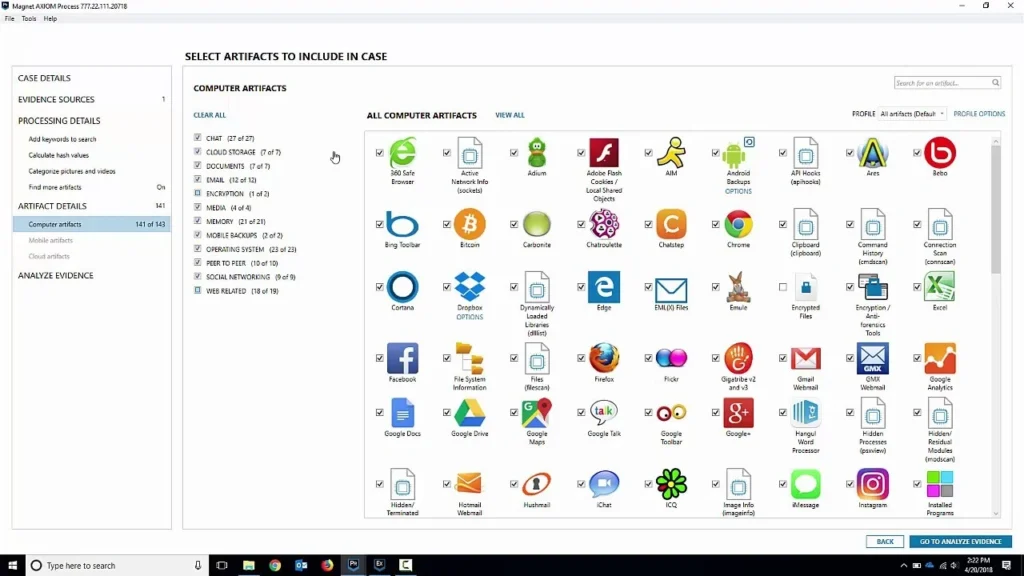Click the ICQ artifact icon
The height and width of the screenshot is (576, 1024).
[x=671, y=484]
